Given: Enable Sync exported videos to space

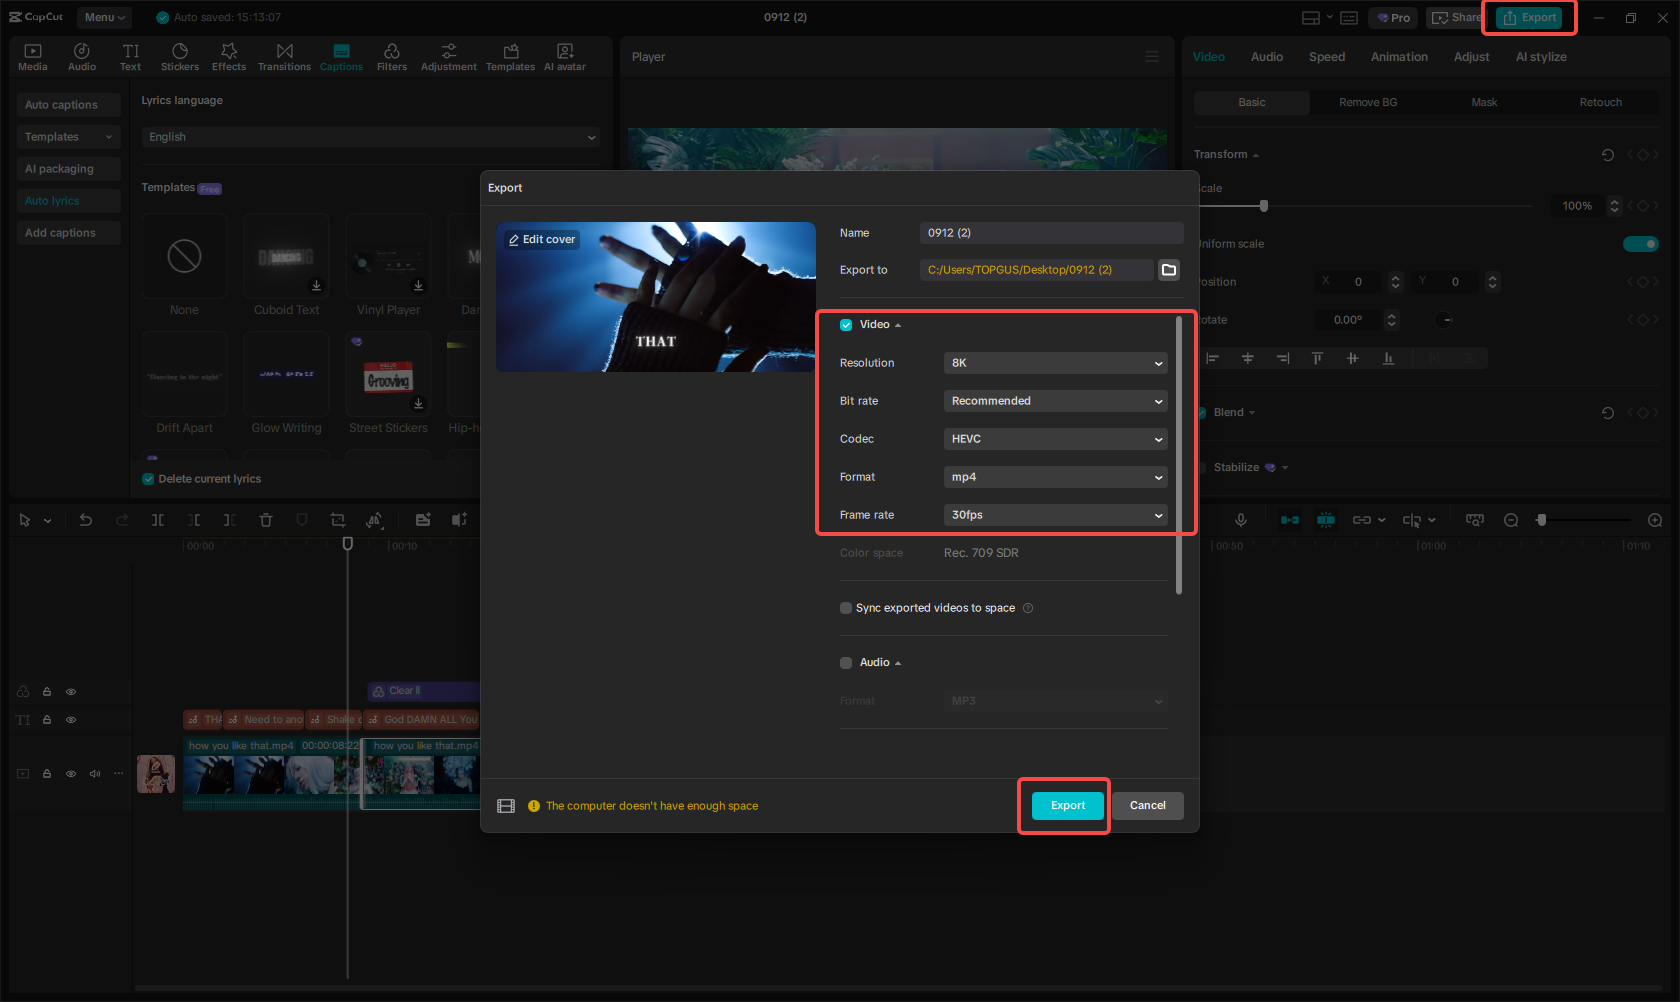Looking at the screenshot, I should click(845, 607).
